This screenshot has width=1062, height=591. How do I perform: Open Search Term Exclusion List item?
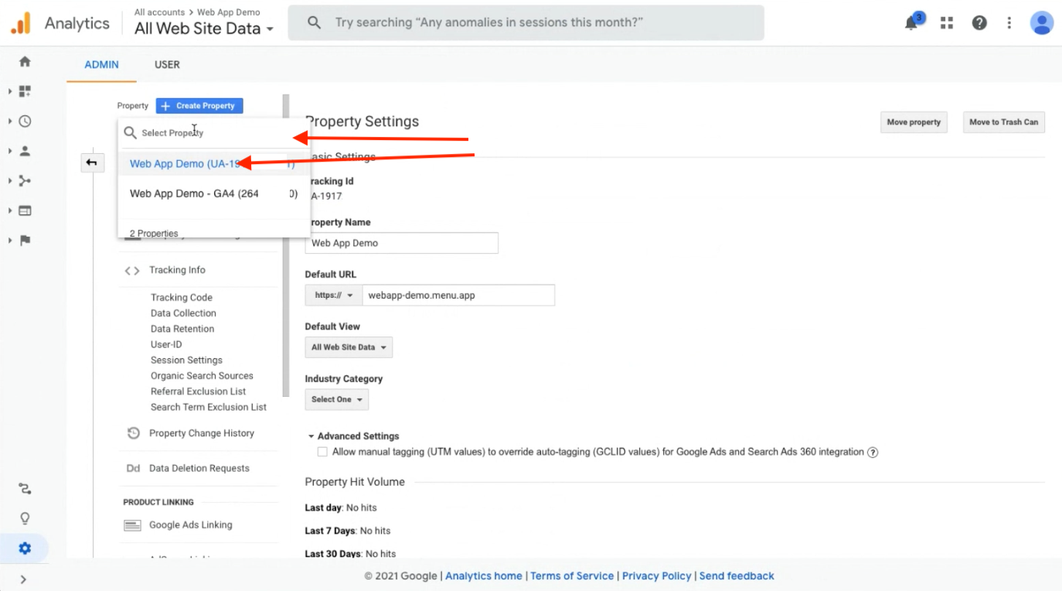[209, 407]
